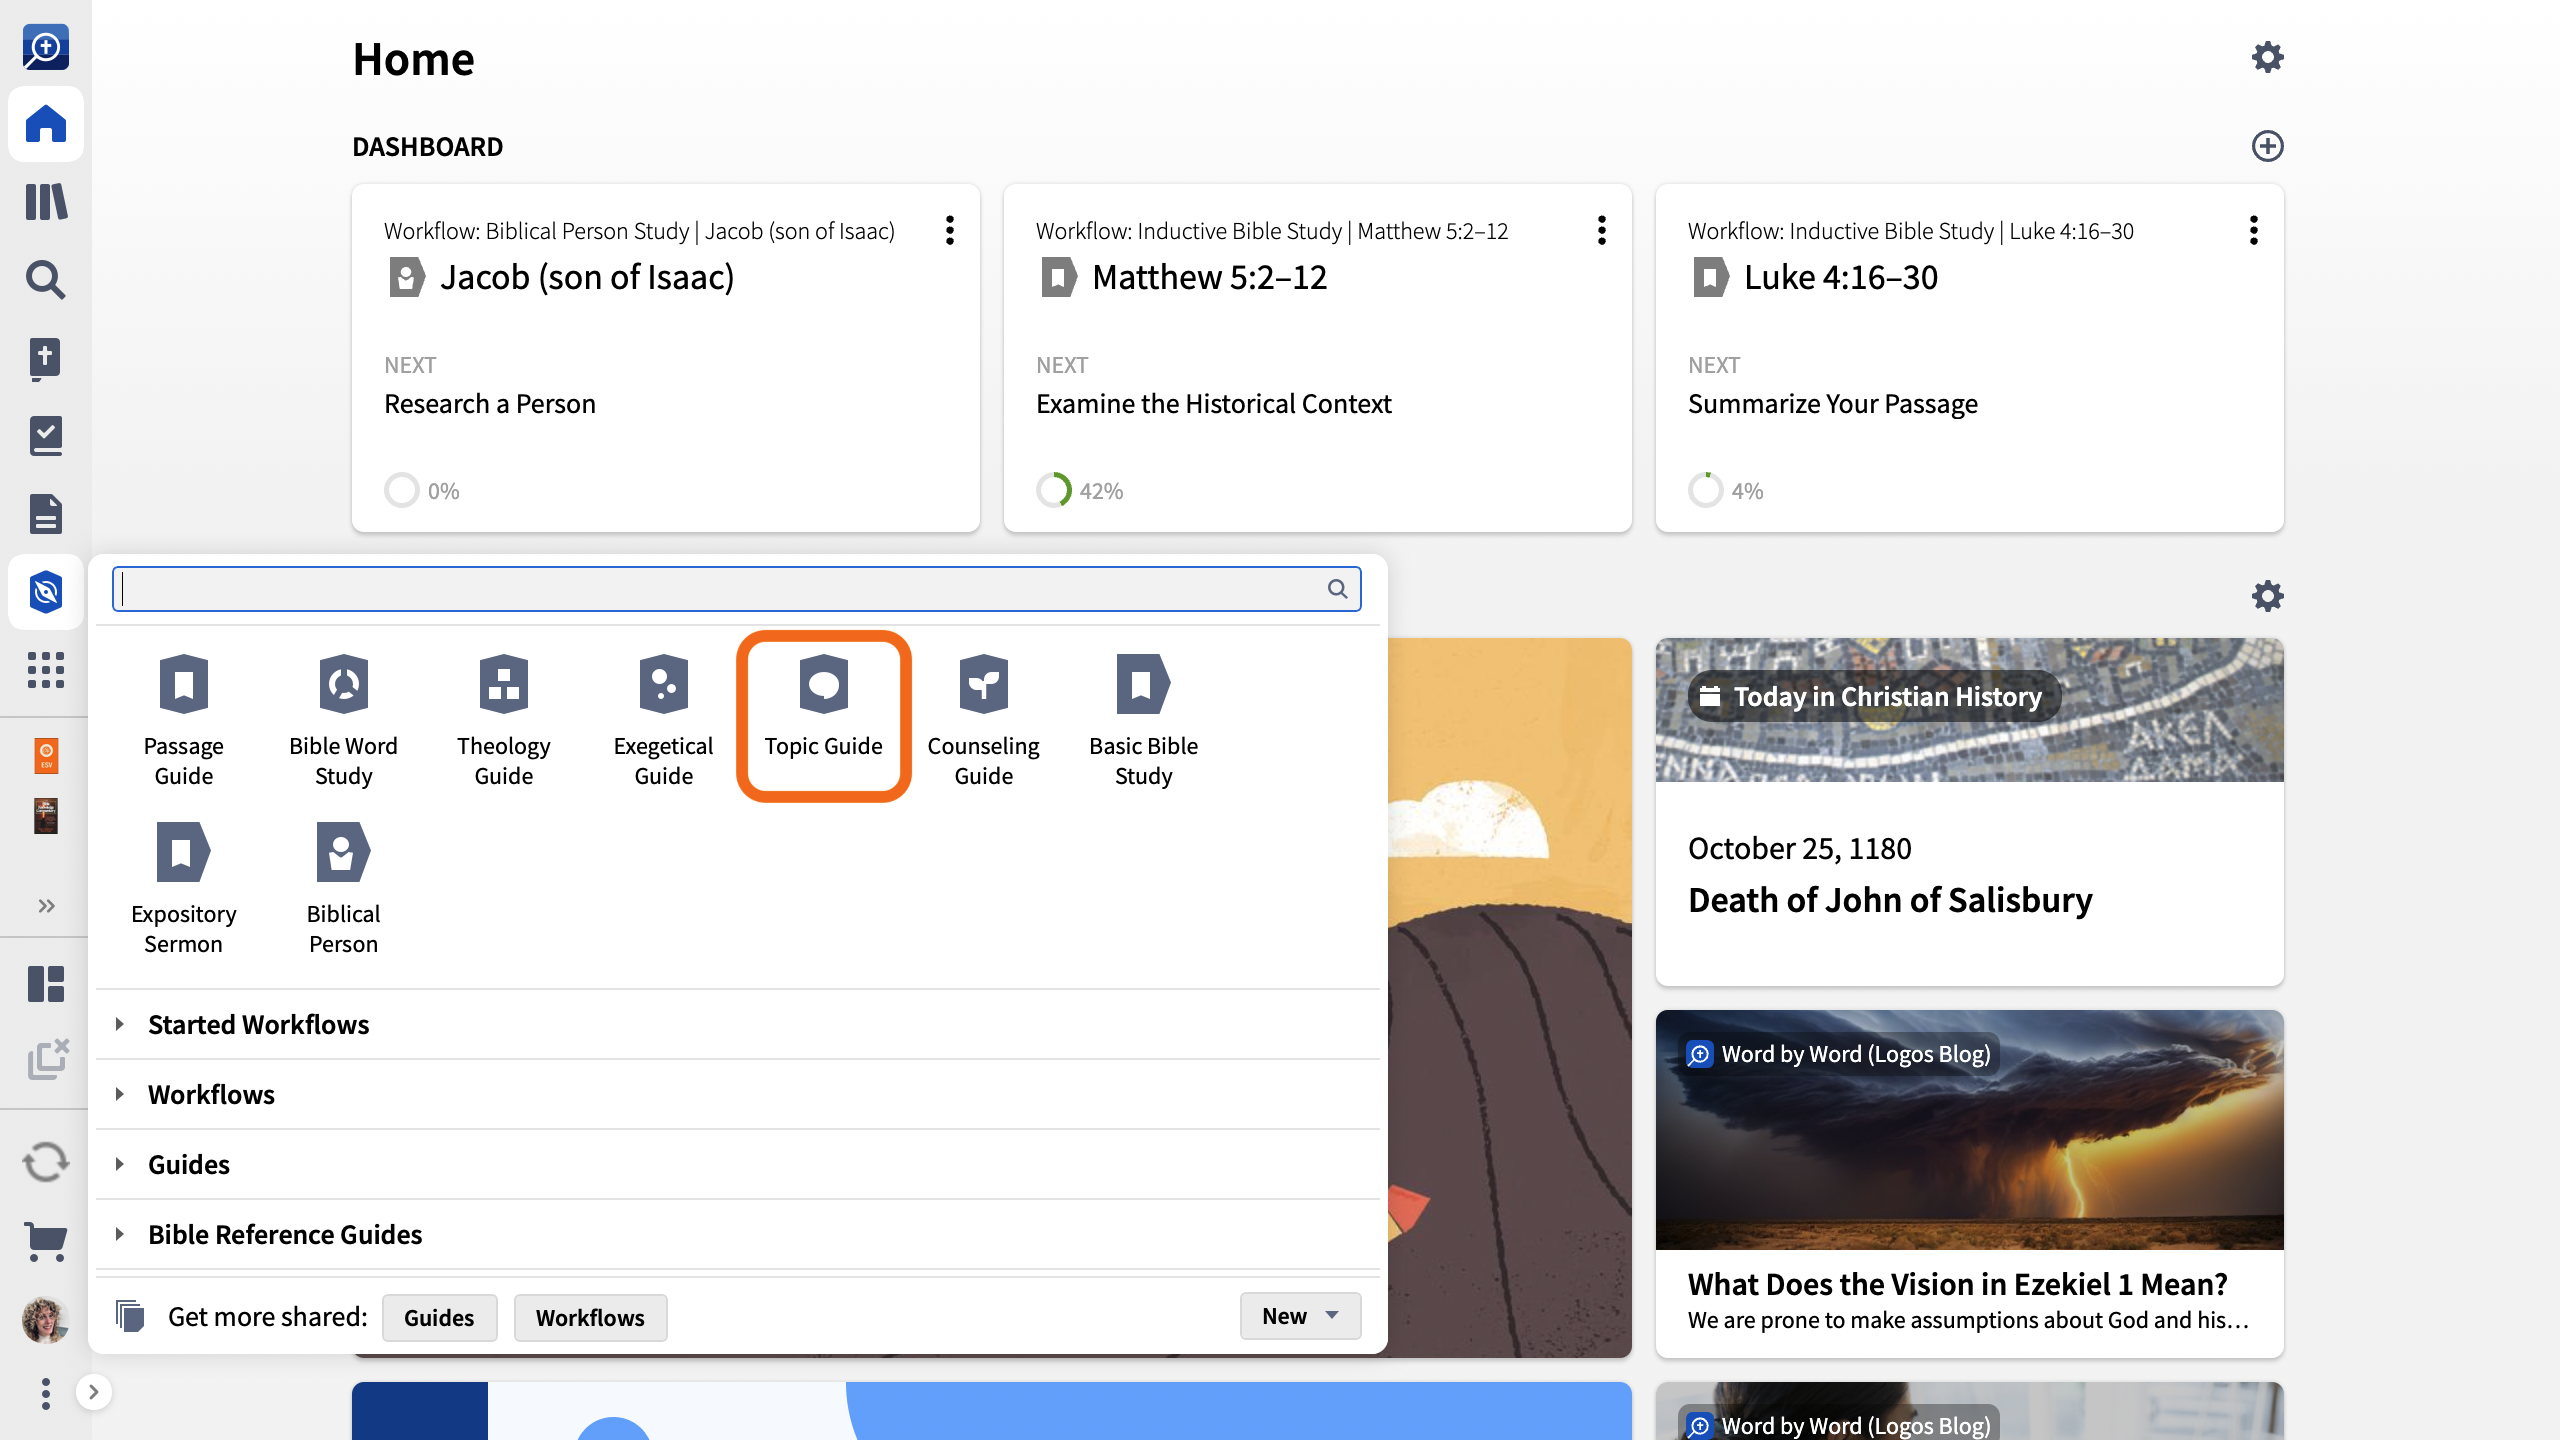The image size is (2560, 1440).
Task: Open the Search magnifier in sidebar
Action: tap(46, 280)
